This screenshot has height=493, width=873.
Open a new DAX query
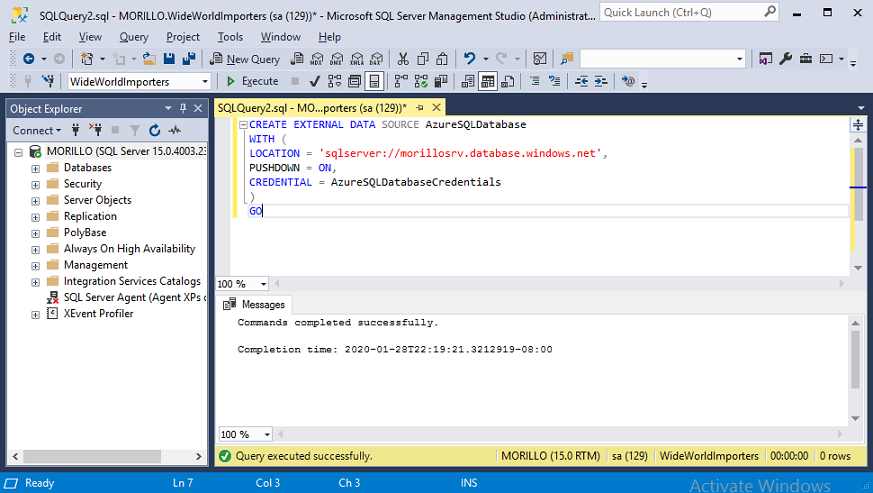pyautogui.click(x=377, y=58)
